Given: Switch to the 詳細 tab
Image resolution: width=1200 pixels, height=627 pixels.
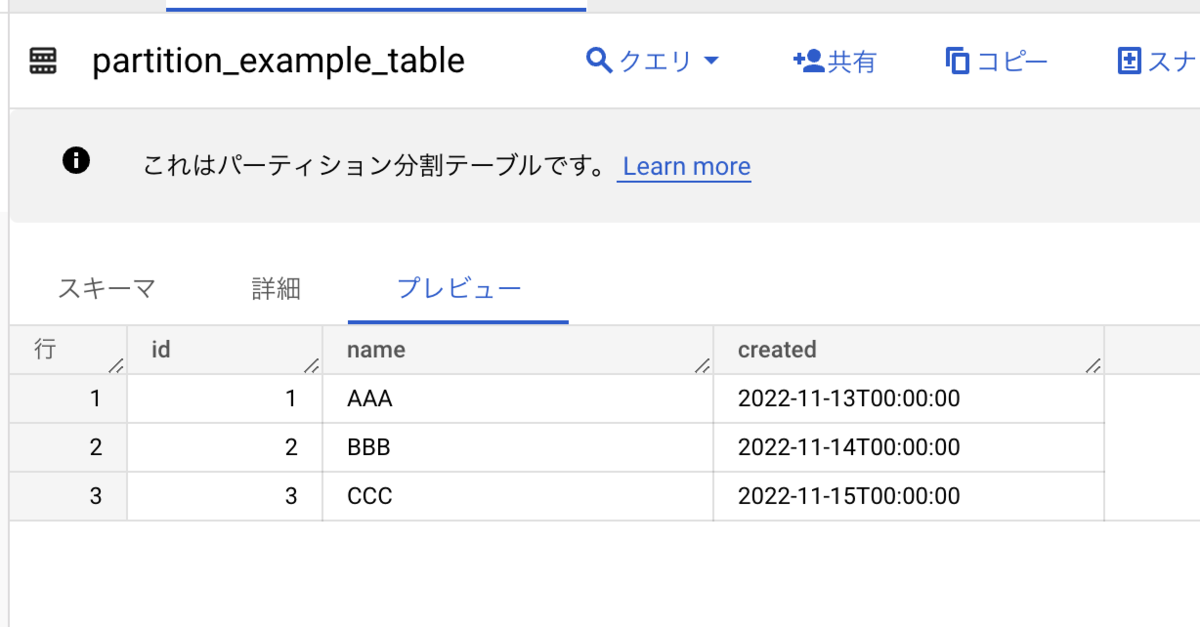Looking at the screenshot, I should [276, 290].
